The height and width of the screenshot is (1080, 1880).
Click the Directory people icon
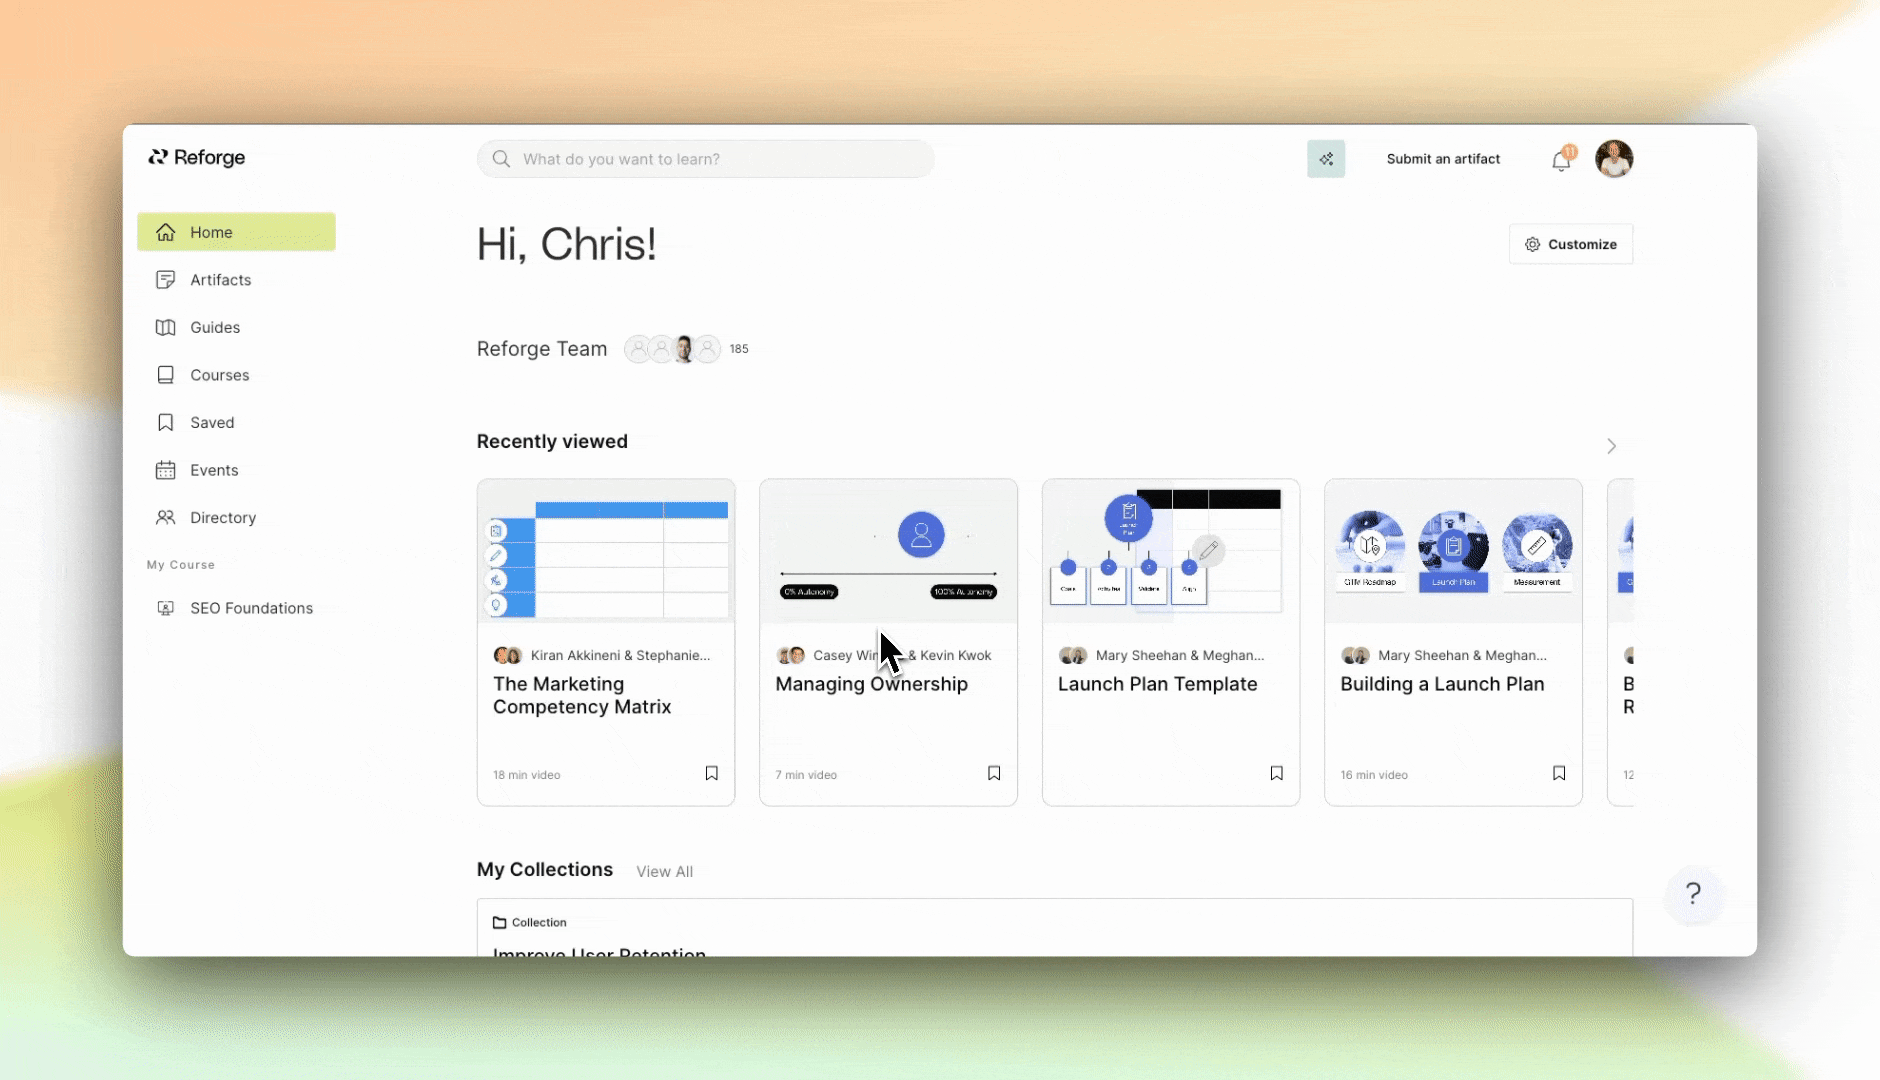coord(166,518)
